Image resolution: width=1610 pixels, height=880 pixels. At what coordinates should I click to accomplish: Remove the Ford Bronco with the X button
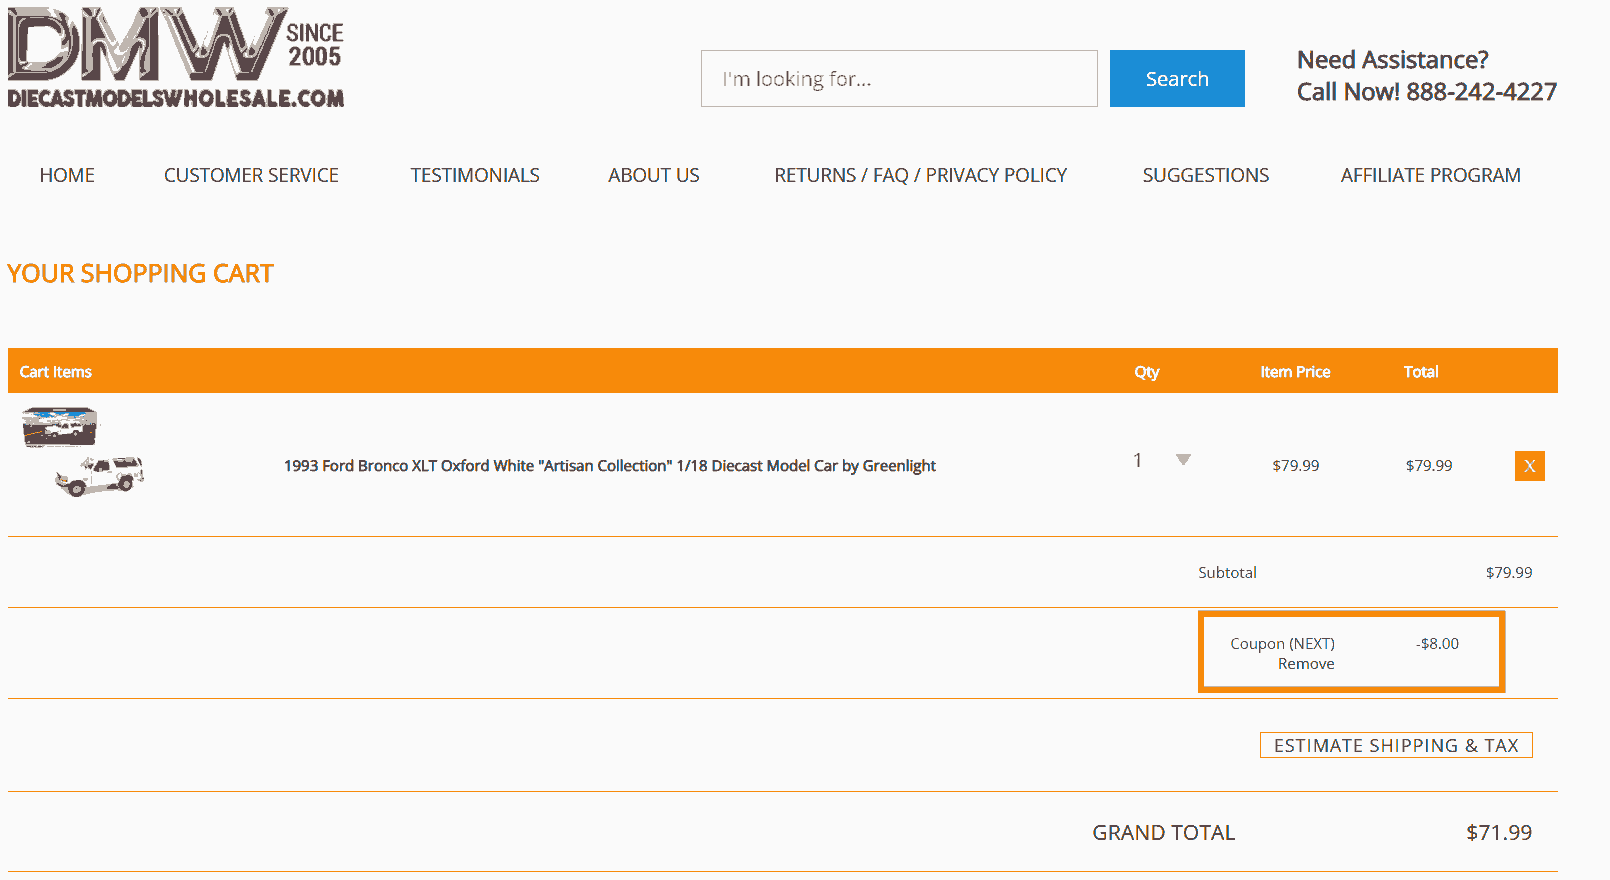coord(1529,466)
